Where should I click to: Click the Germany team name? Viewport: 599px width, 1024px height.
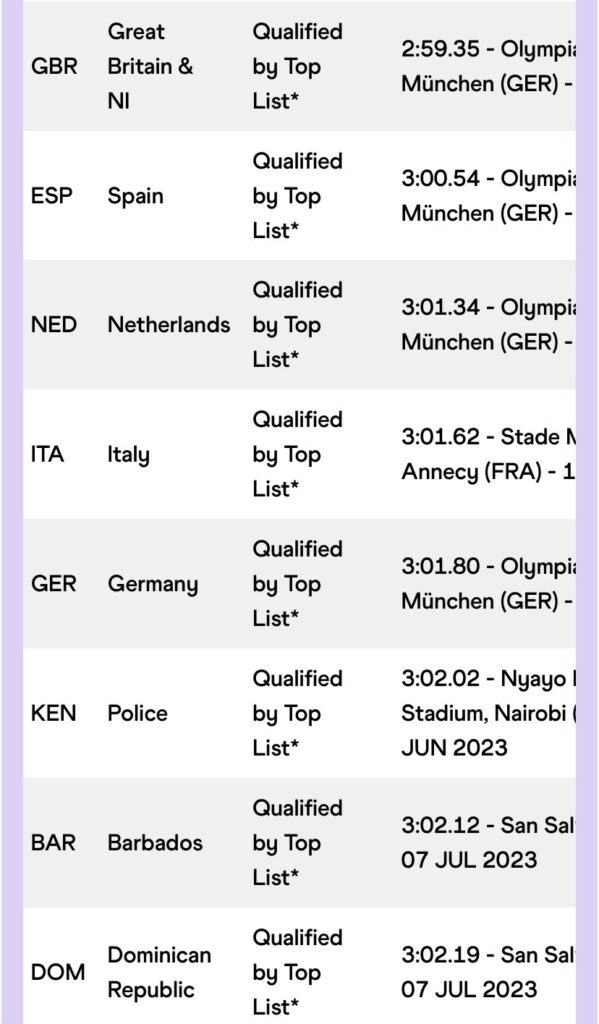152,584
